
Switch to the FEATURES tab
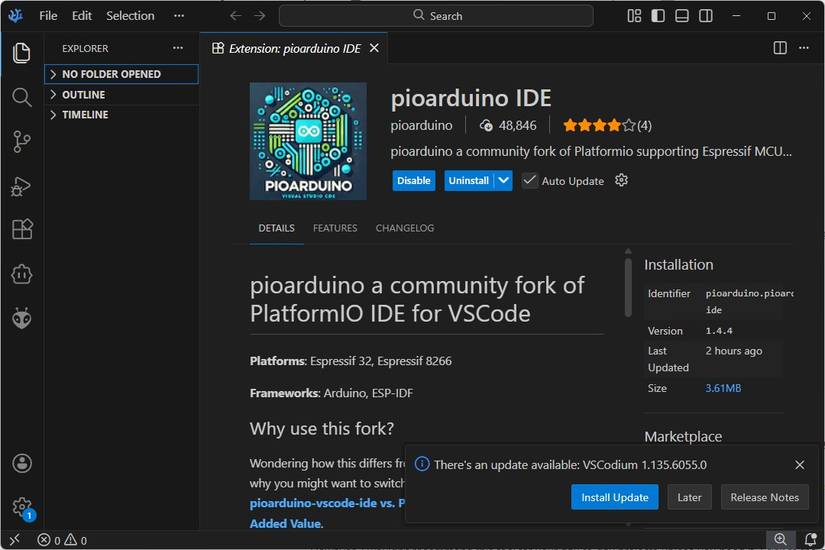coord(335,228)
